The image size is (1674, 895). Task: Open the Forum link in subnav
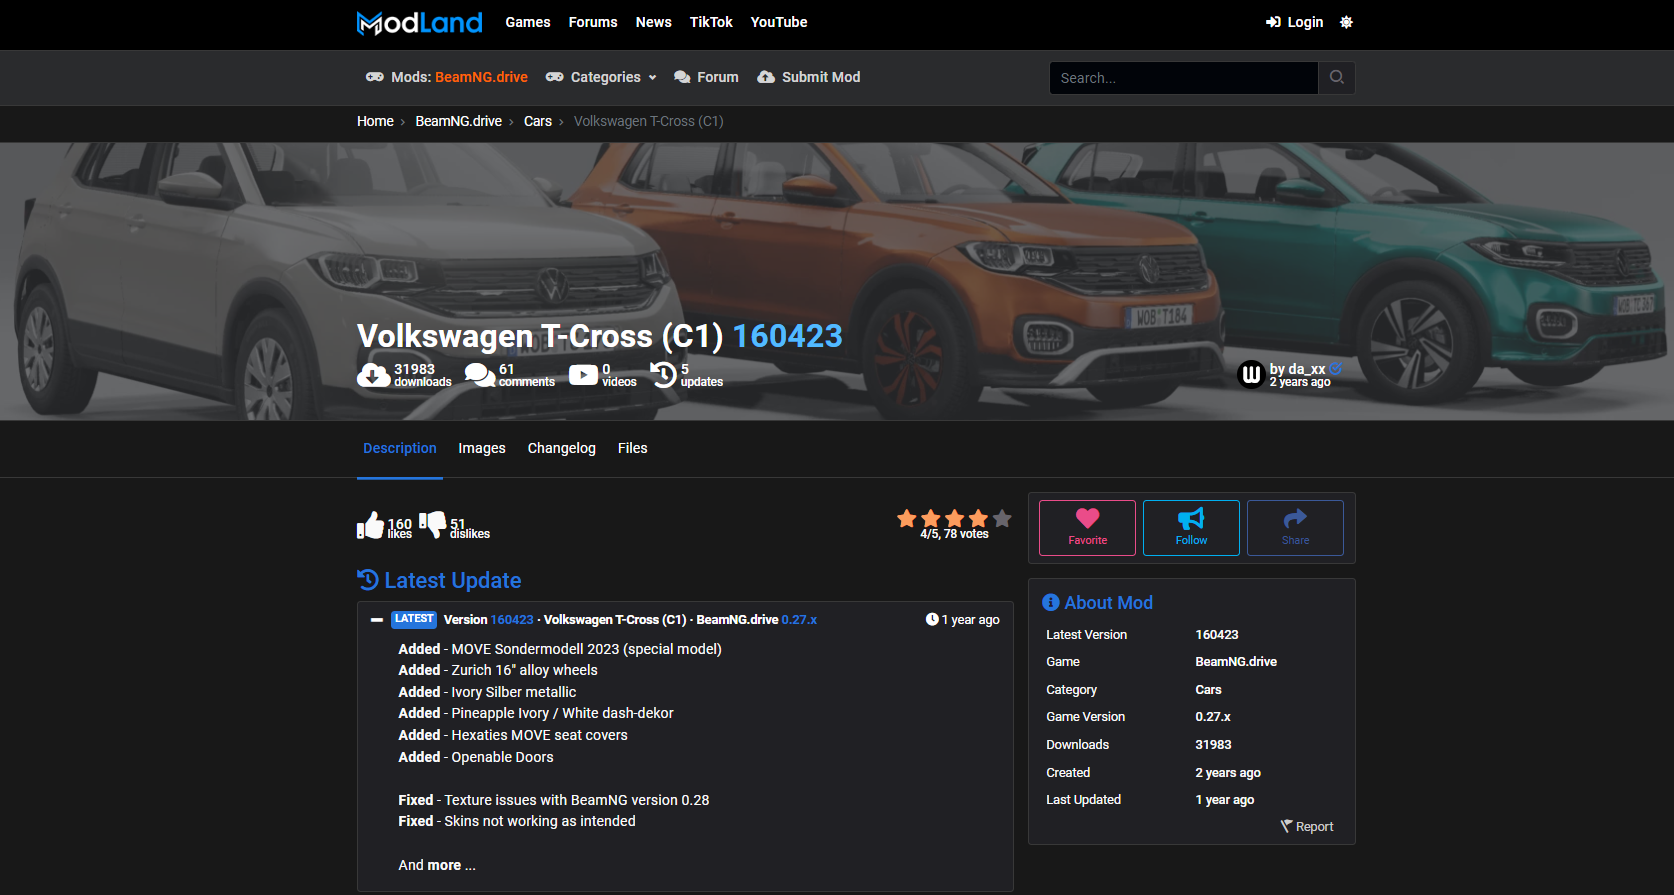[707, 77]
